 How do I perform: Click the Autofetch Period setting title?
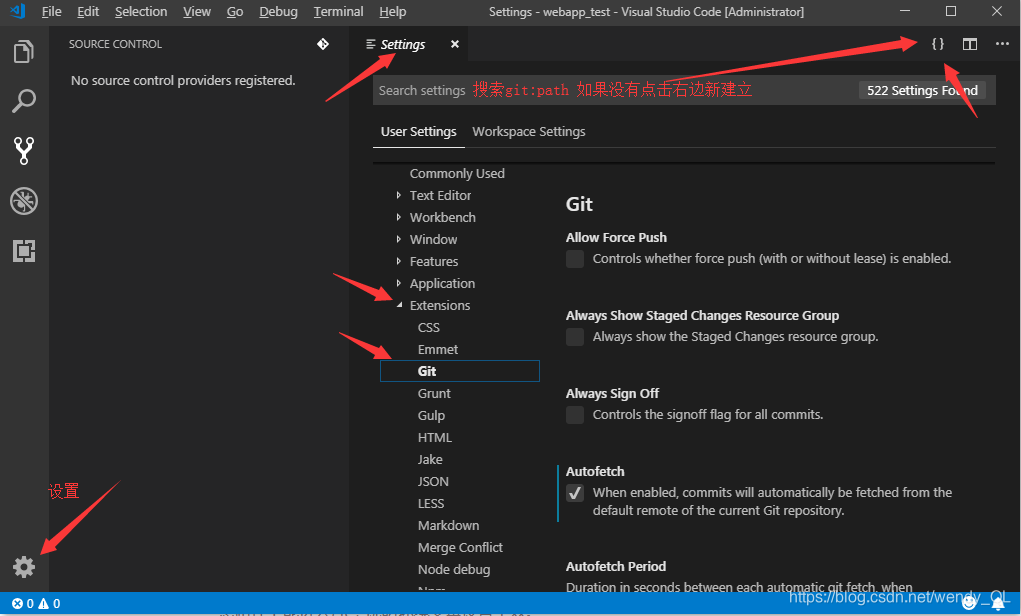[615, 567]
